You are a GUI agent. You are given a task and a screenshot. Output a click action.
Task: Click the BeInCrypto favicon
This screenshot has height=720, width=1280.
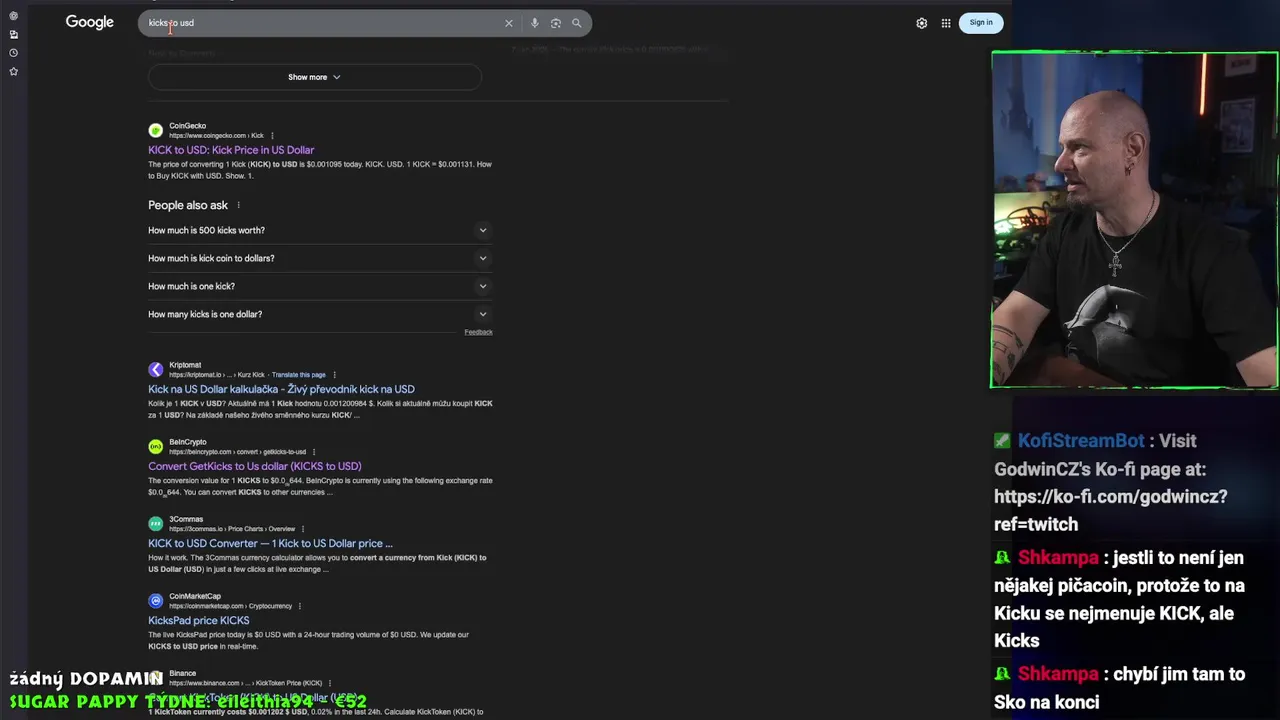click(155, 447)
